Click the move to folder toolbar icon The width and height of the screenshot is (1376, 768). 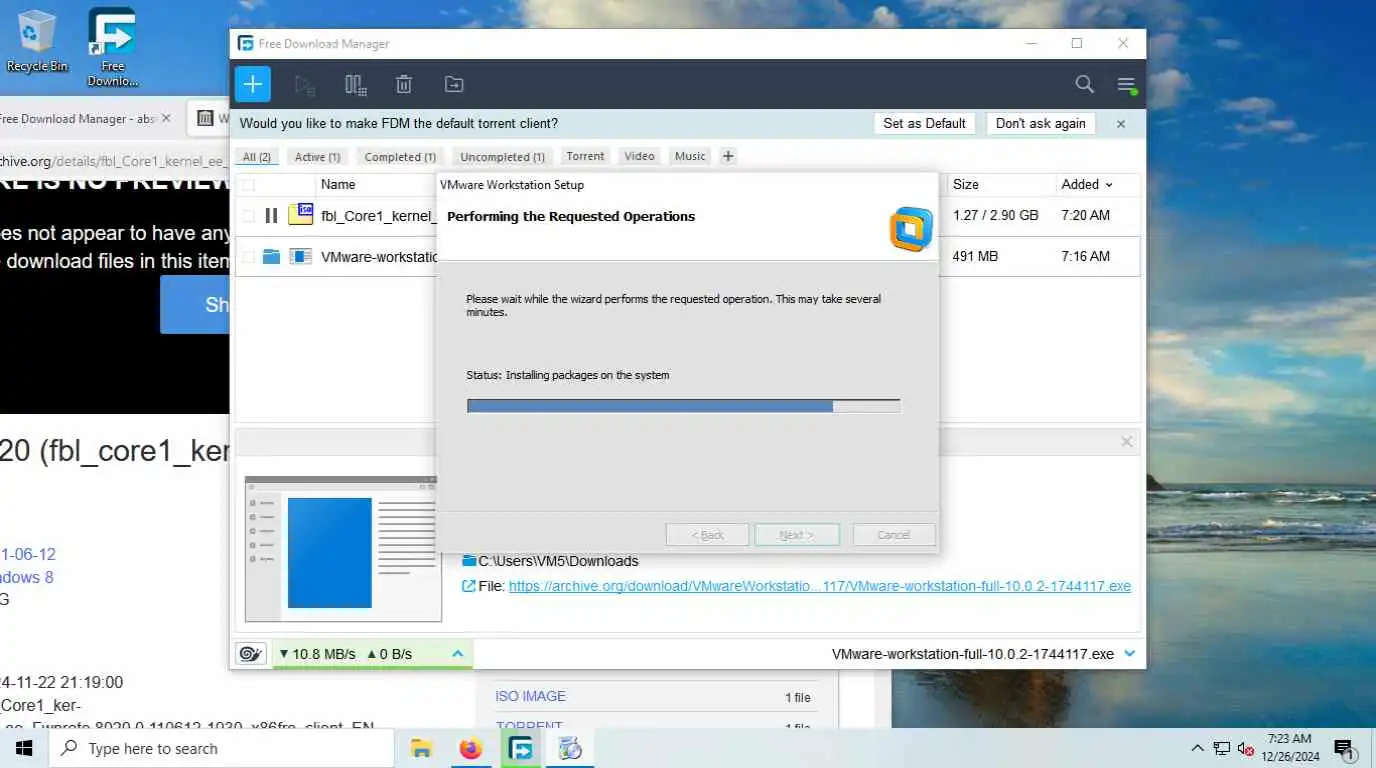coord(454,85)
